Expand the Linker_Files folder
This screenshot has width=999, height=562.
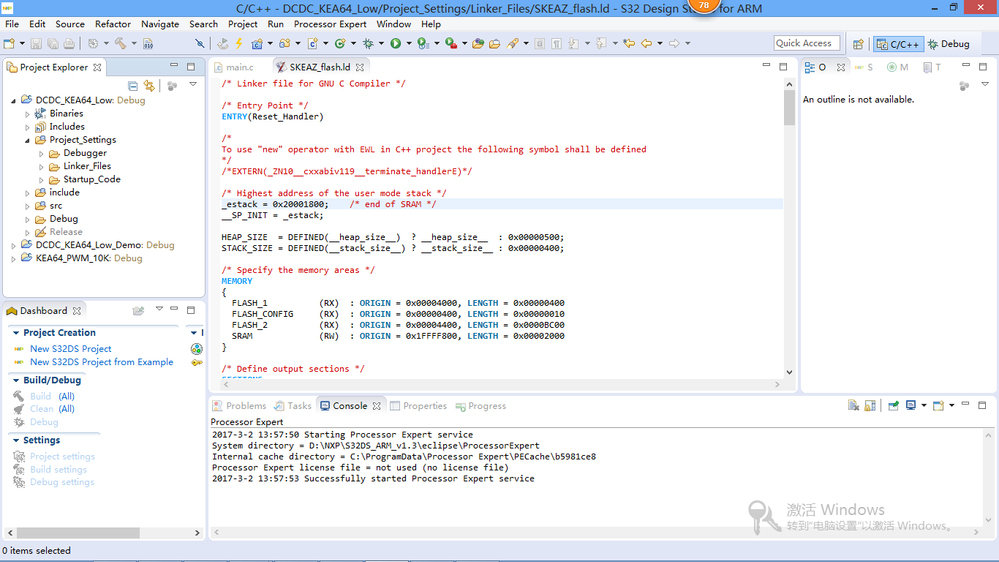point(41,167)
